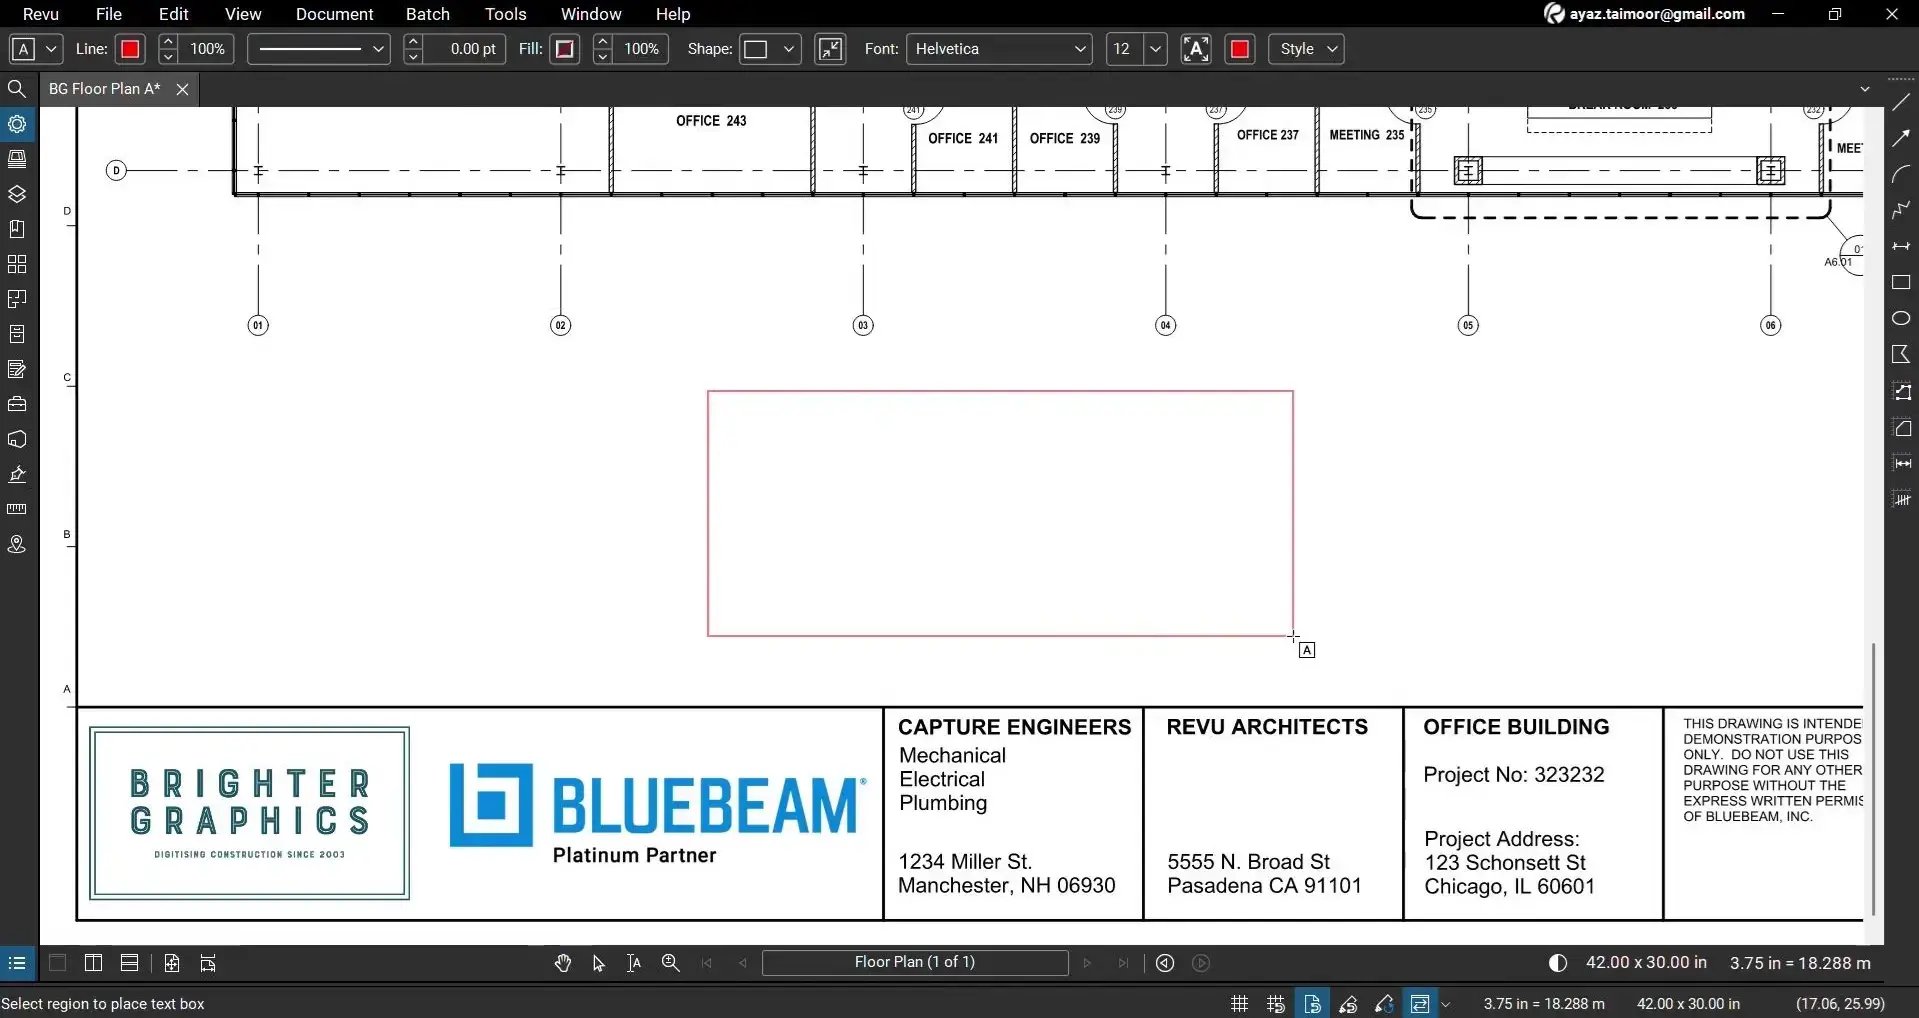This screenshot has height=1018, width=1919.
Task: Click the Floor Plan page label field
Action: (x=914, y=962)
